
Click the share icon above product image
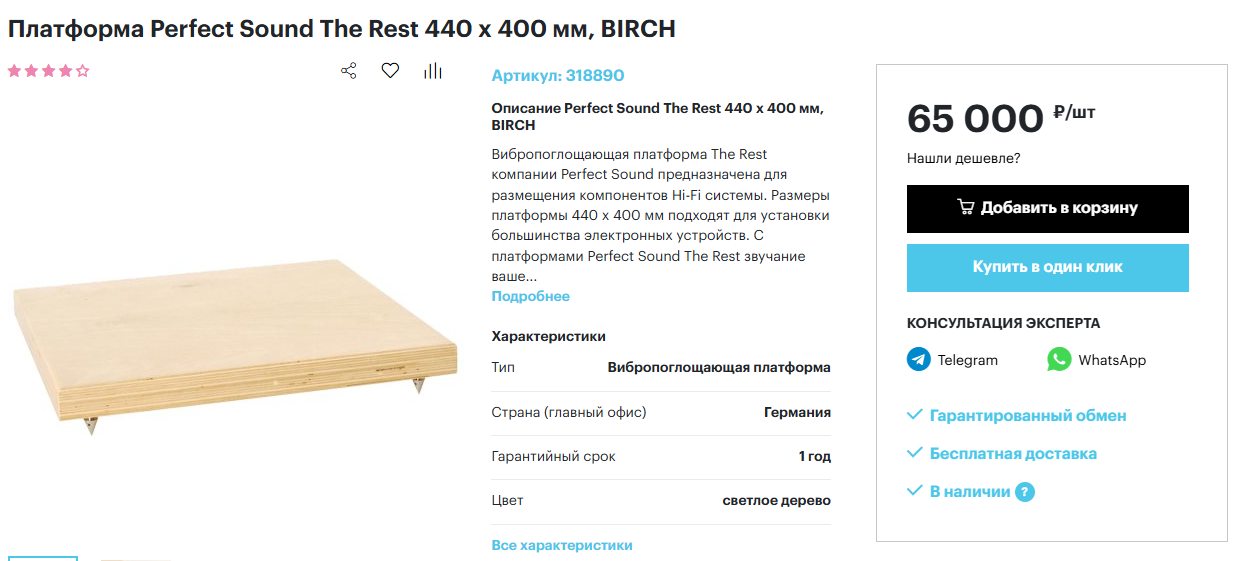(348, 71)
